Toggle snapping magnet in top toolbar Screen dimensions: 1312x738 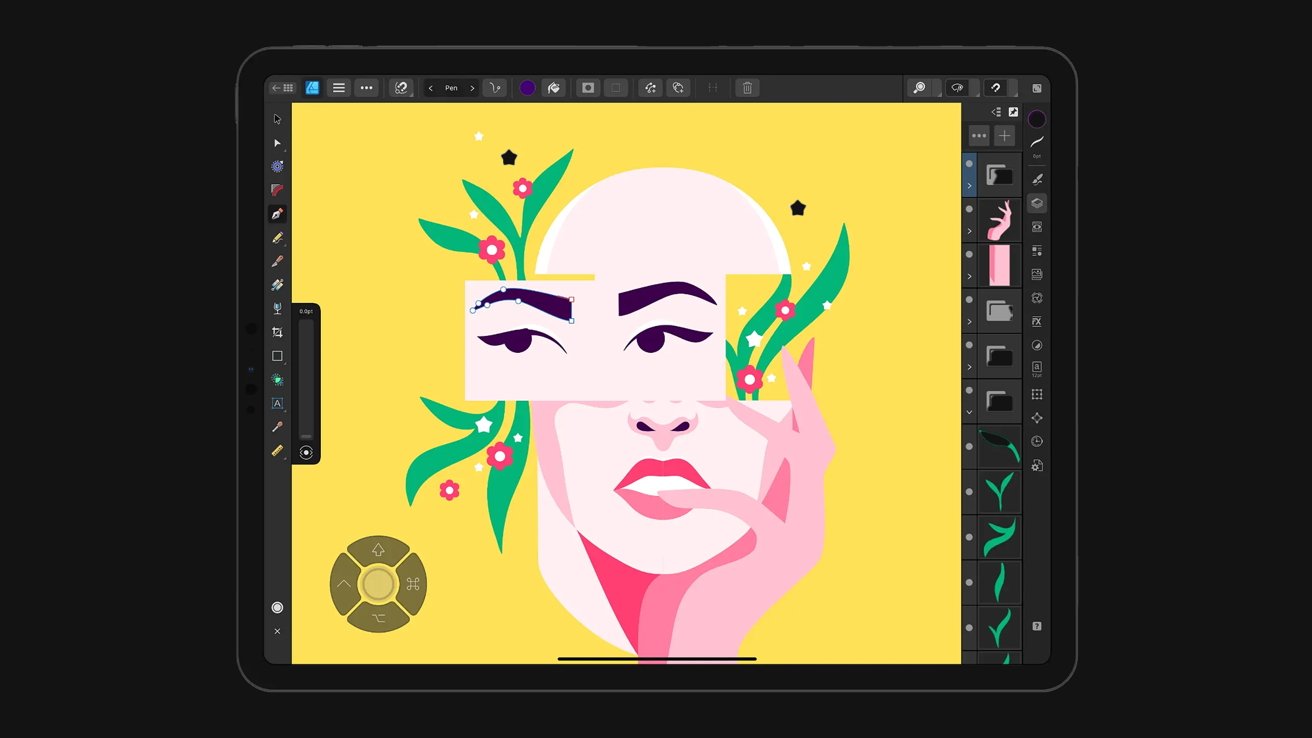click(x=995, y=88)
